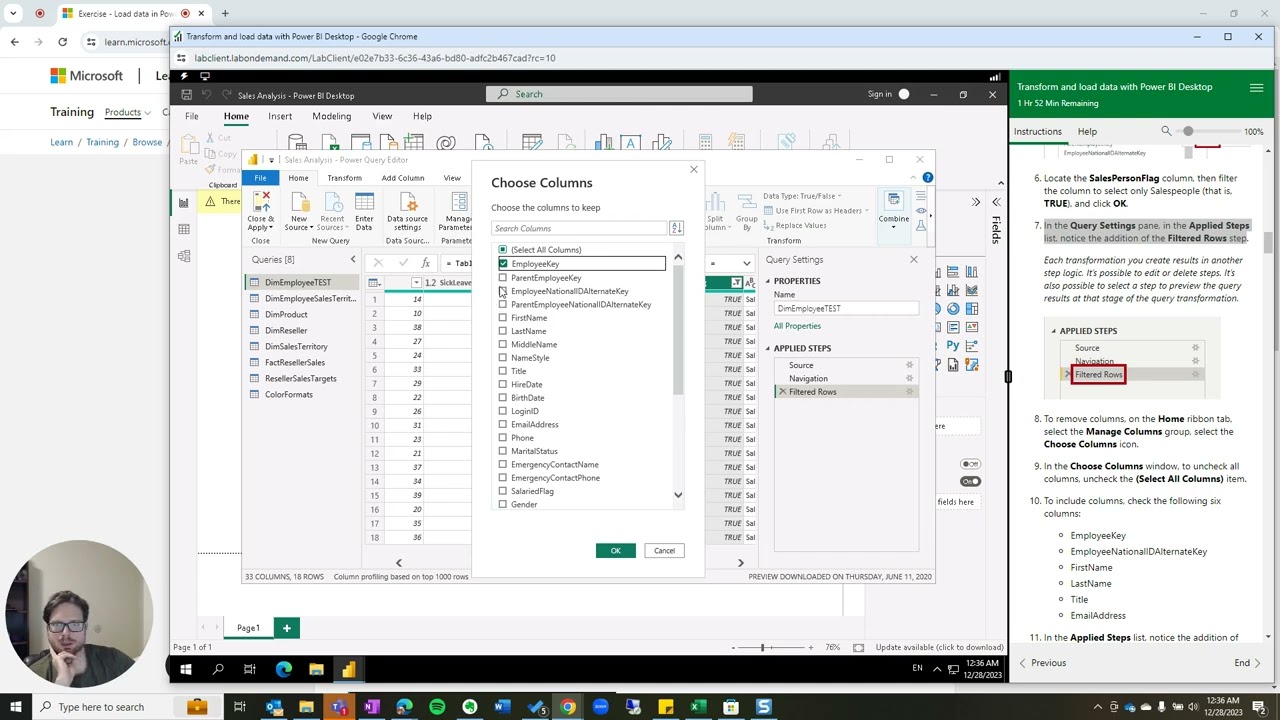Open the Modeling tab in Power BI Desktop

(x=331, y=116)
